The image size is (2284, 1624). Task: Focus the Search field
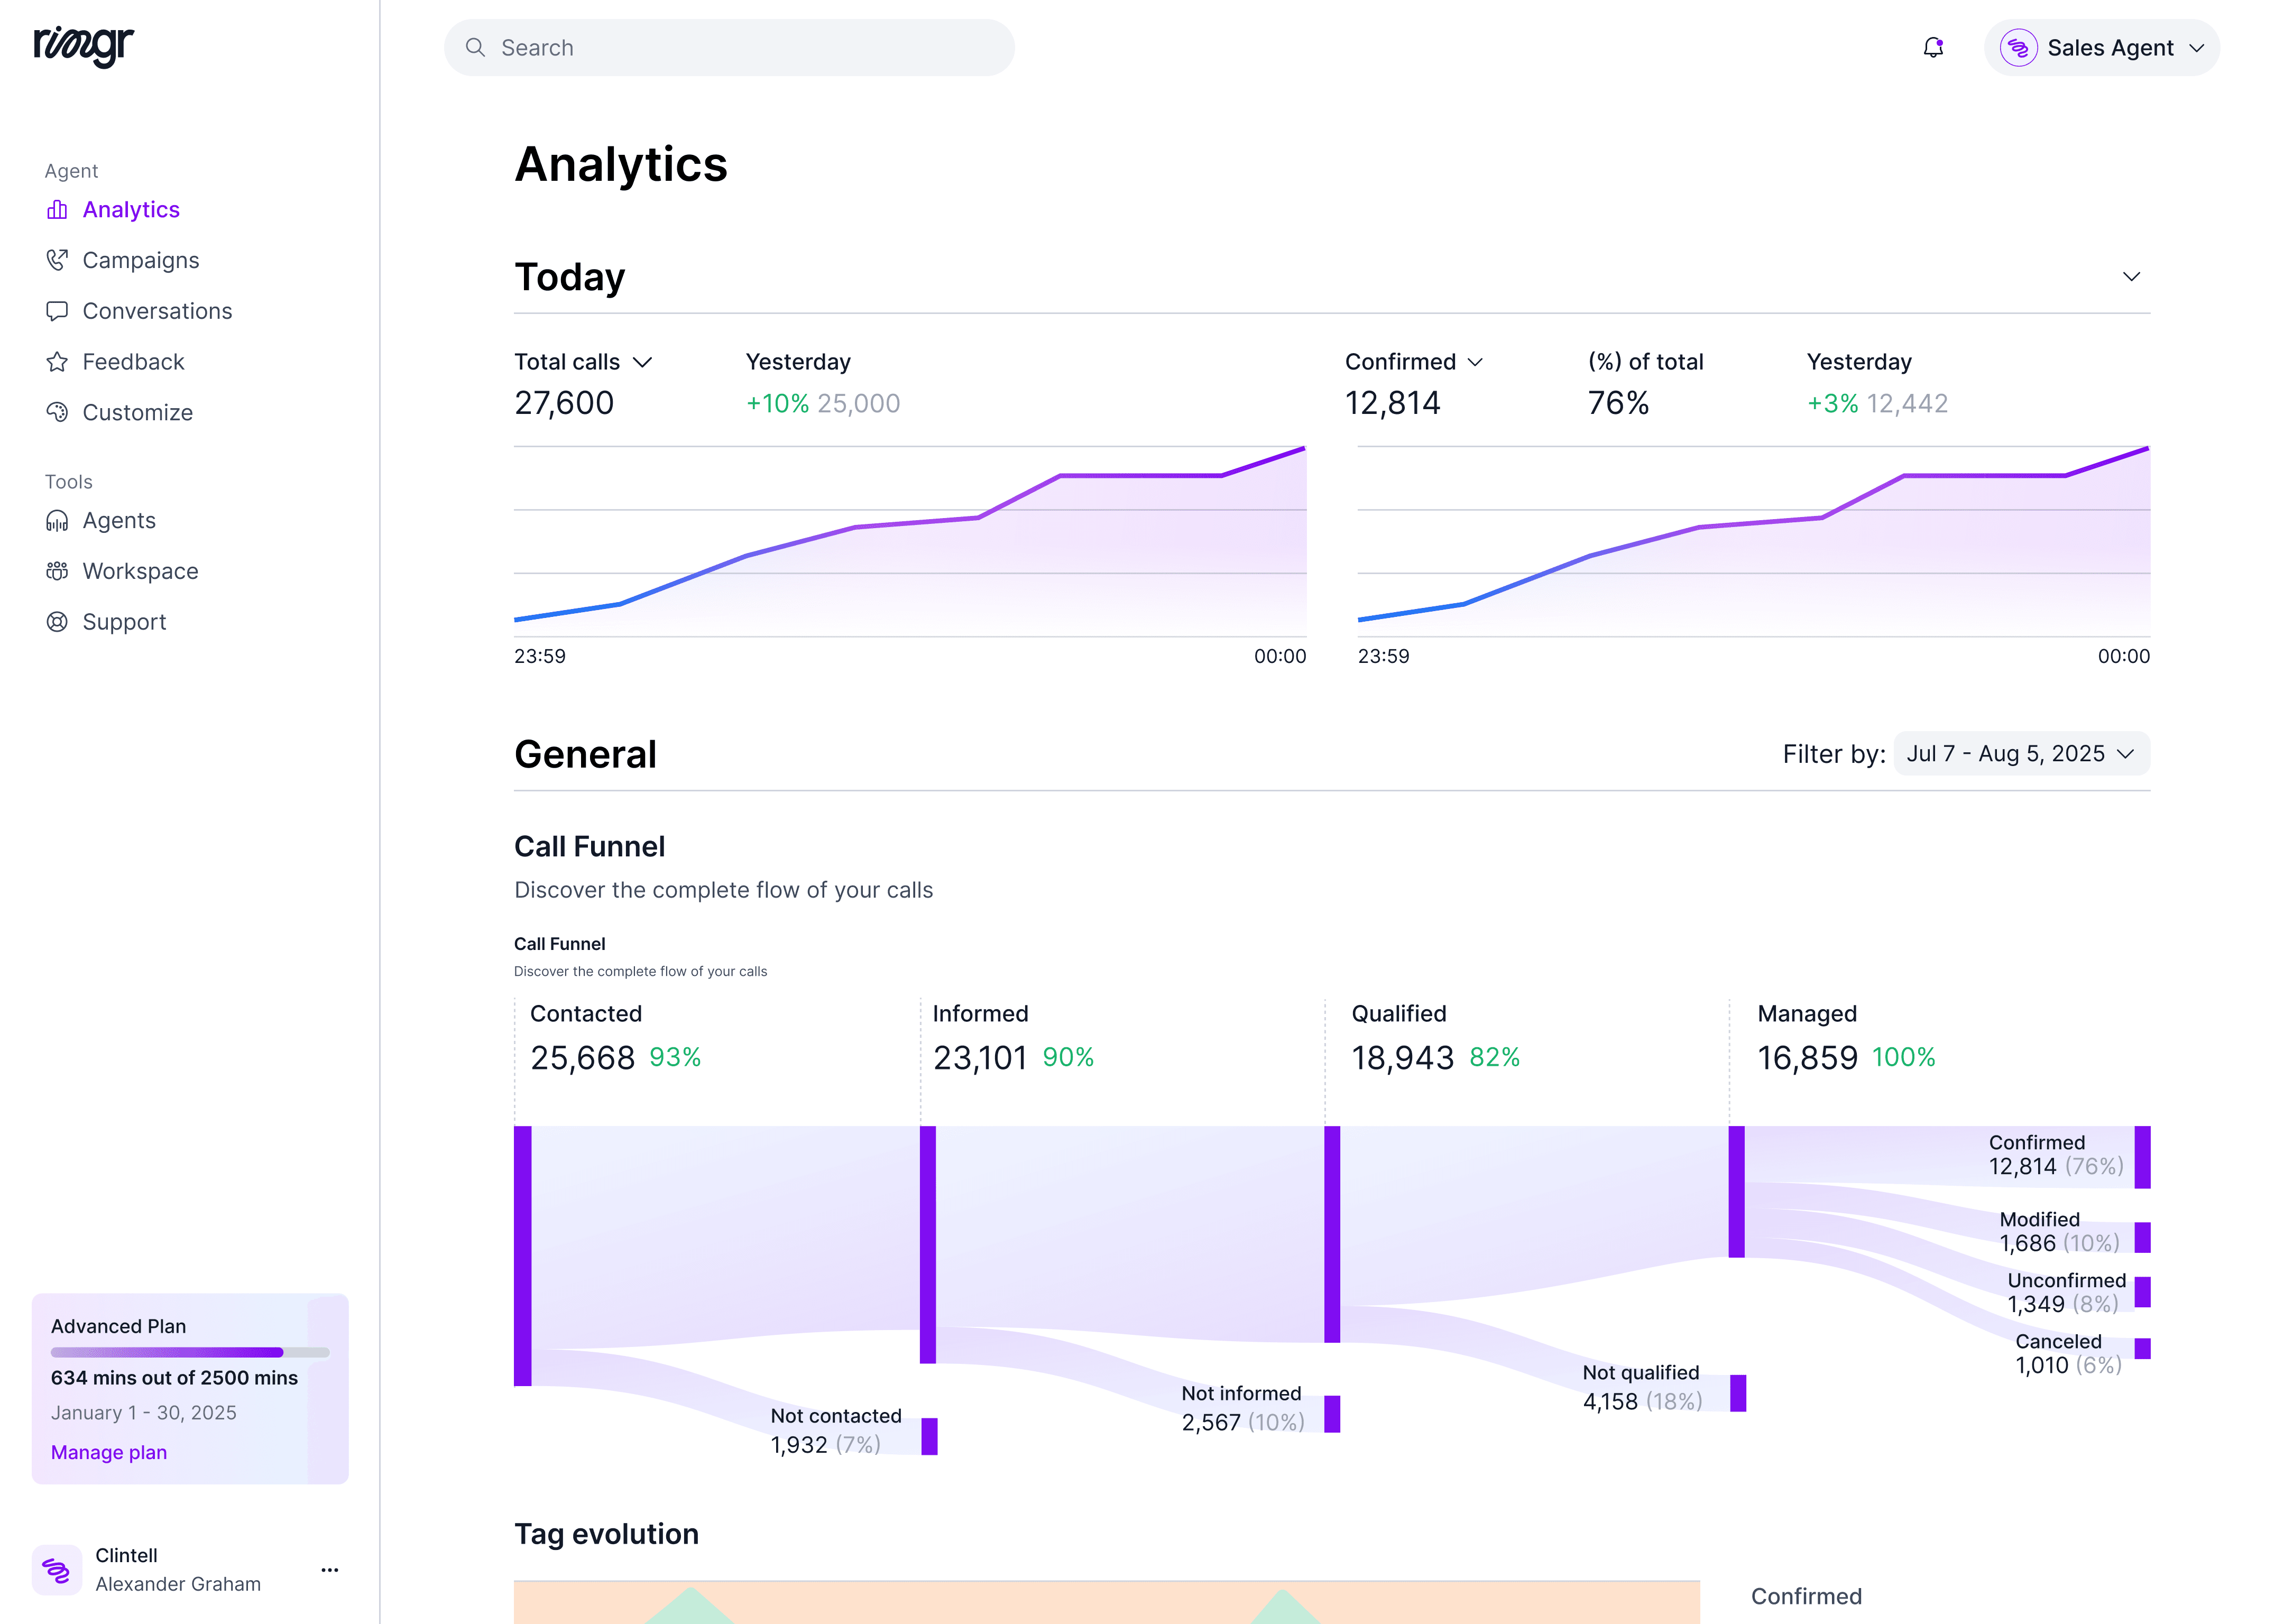click(729, 48)
